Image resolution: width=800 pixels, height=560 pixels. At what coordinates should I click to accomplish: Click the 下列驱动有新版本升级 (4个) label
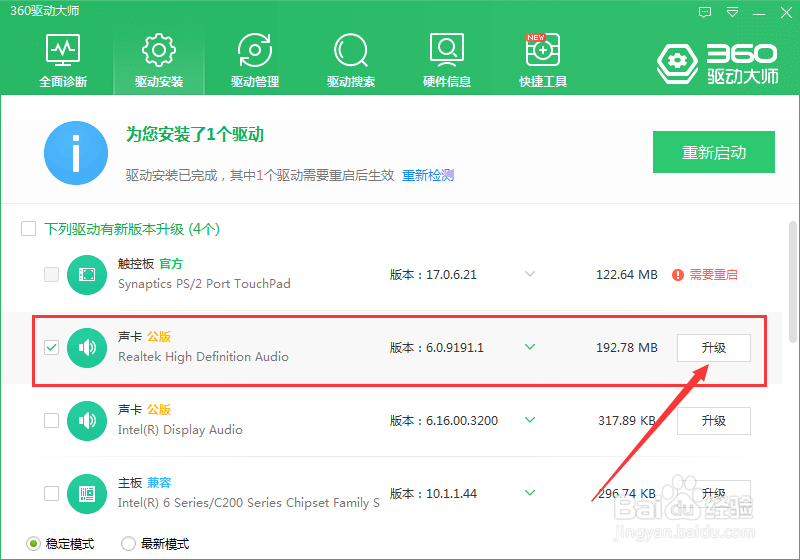132,229
